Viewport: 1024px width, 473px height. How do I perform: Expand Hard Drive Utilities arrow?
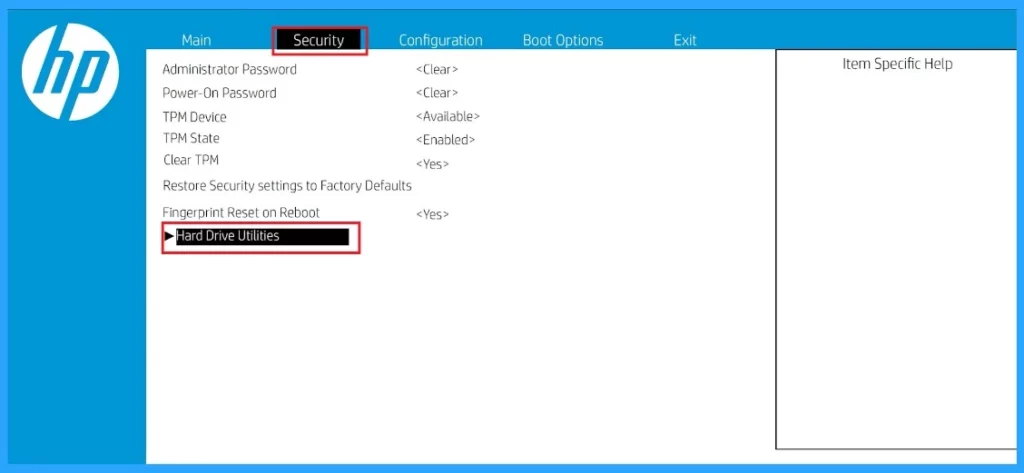pos(169,236)
